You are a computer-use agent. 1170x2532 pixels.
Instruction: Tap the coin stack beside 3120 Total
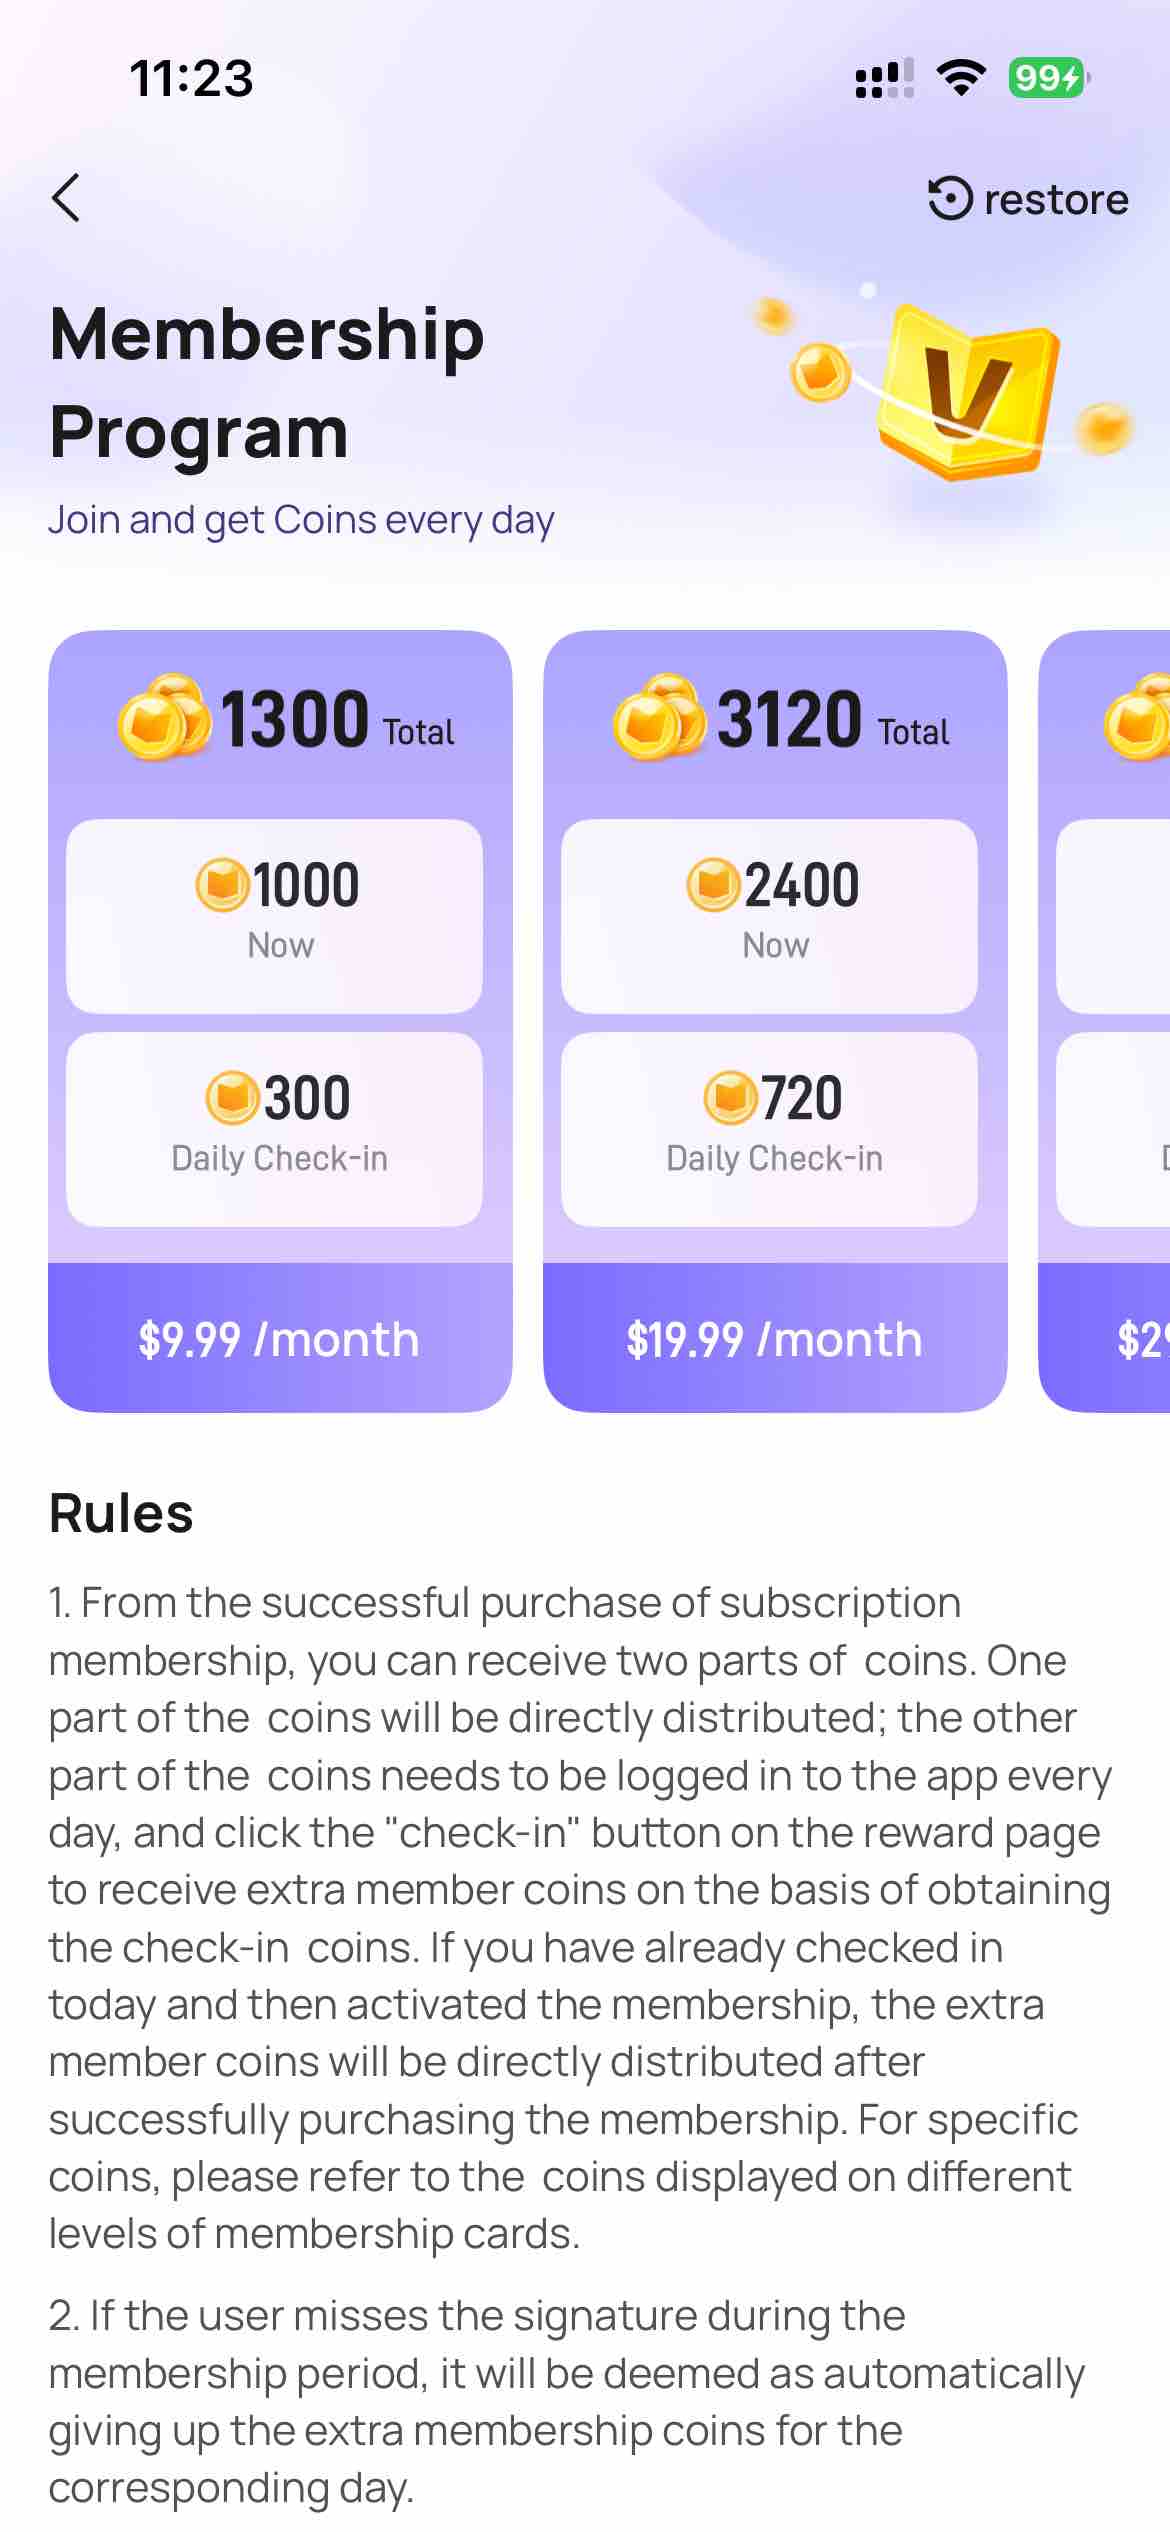tap(658, 717)
